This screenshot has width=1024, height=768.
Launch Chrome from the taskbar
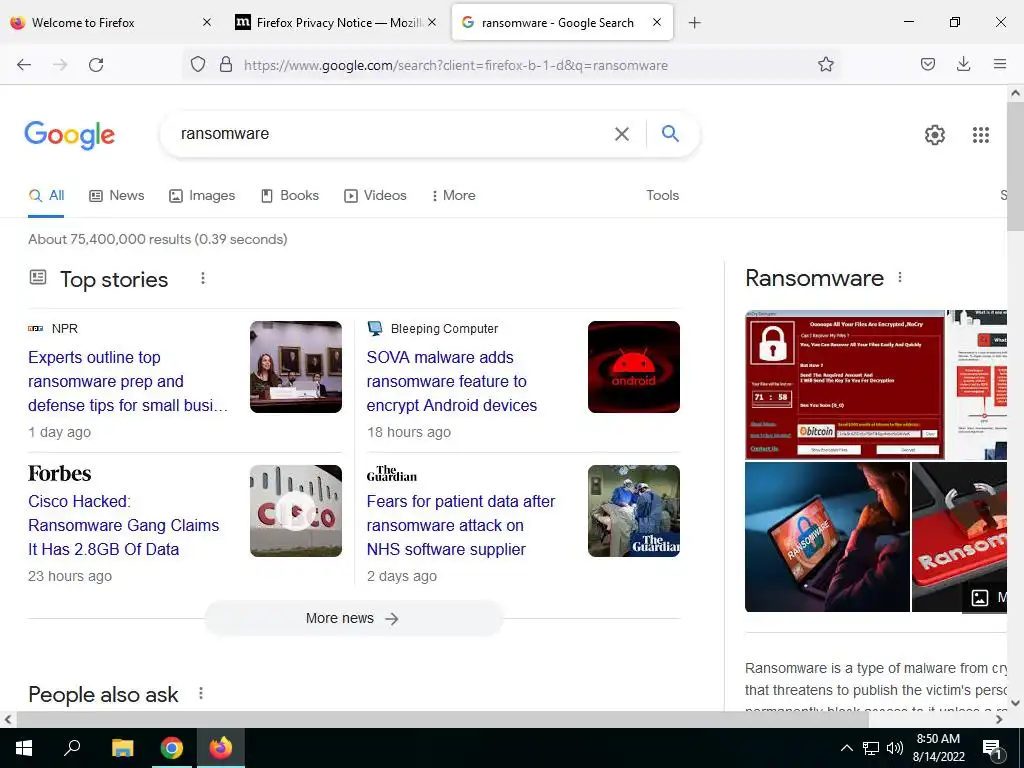click(171, 748)
